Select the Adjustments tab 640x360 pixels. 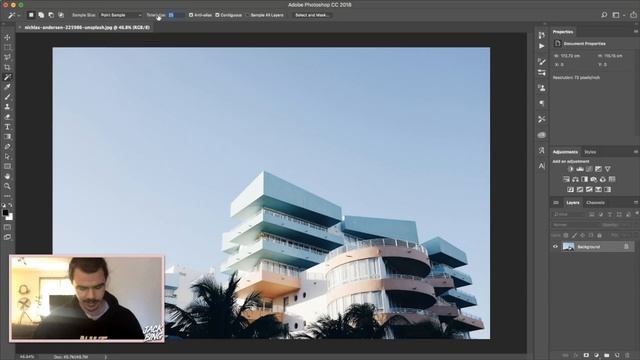click(x=565, y=152)
